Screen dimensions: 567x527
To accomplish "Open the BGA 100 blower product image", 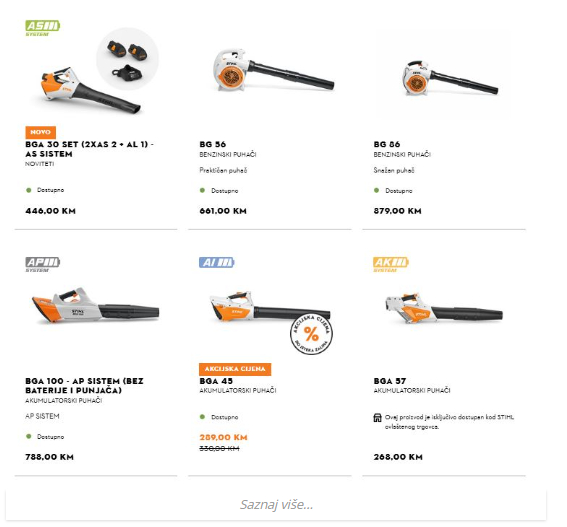I will (95, 306).
